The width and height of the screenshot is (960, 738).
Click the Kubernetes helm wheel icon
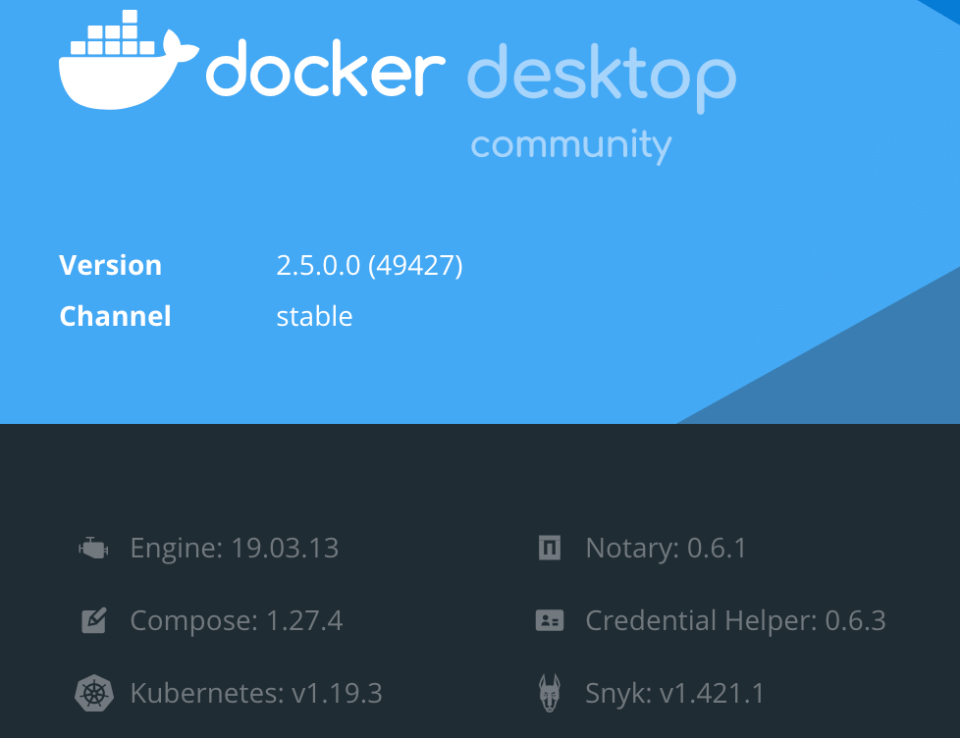[x=94, y=693]
